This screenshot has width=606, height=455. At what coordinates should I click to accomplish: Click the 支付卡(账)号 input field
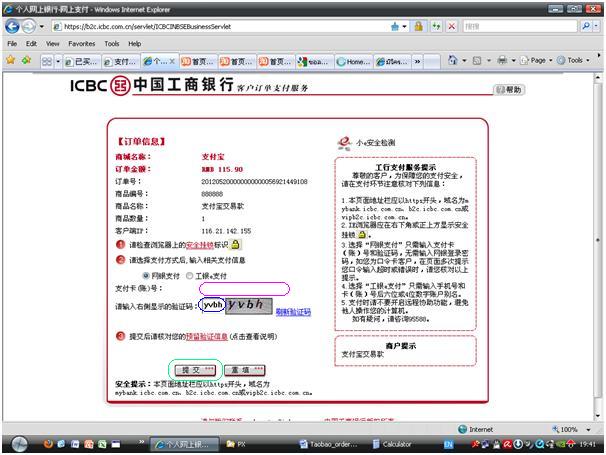coord(244,289)
